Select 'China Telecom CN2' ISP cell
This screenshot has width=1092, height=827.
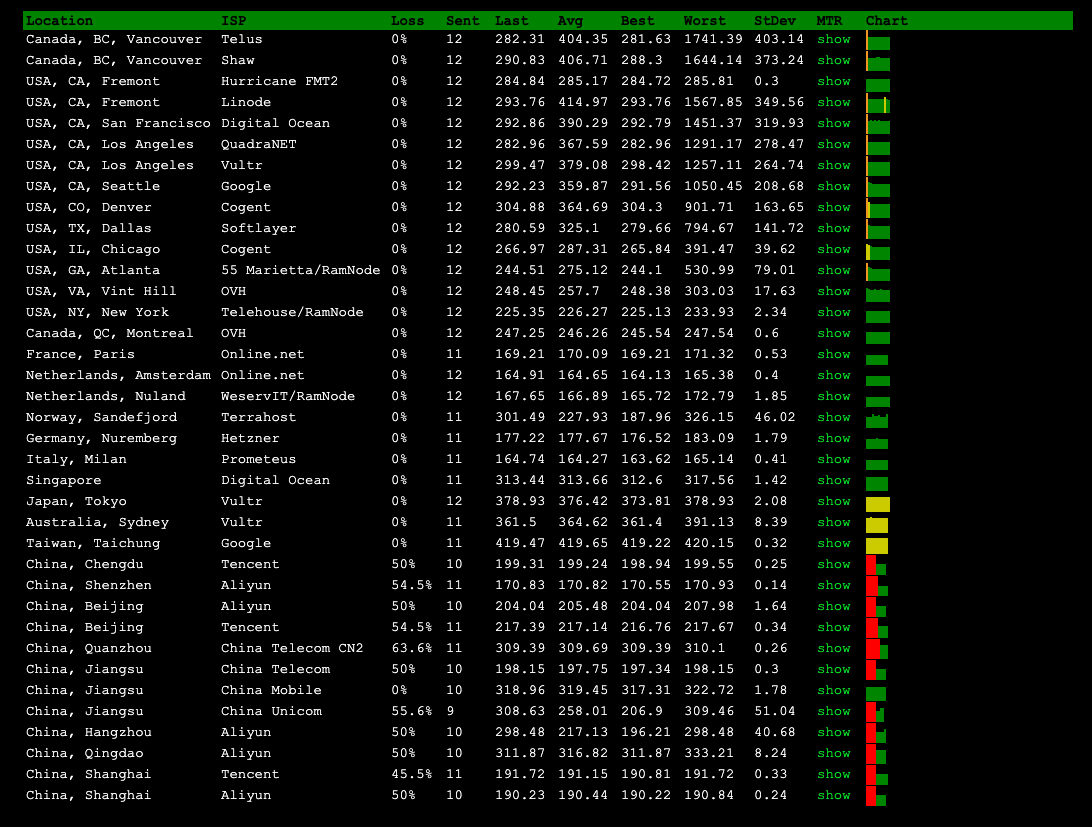[292, 648]
